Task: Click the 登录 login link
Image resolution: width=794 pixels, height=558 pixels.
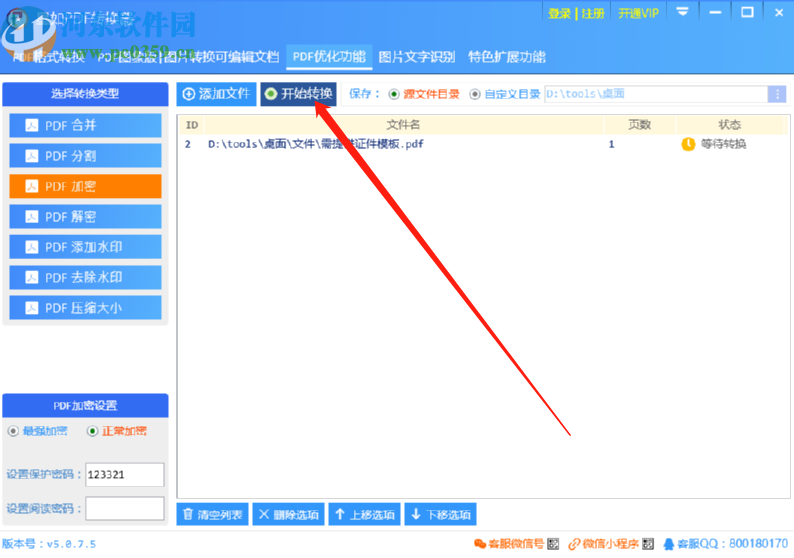Action: click(x=560, y=13)
